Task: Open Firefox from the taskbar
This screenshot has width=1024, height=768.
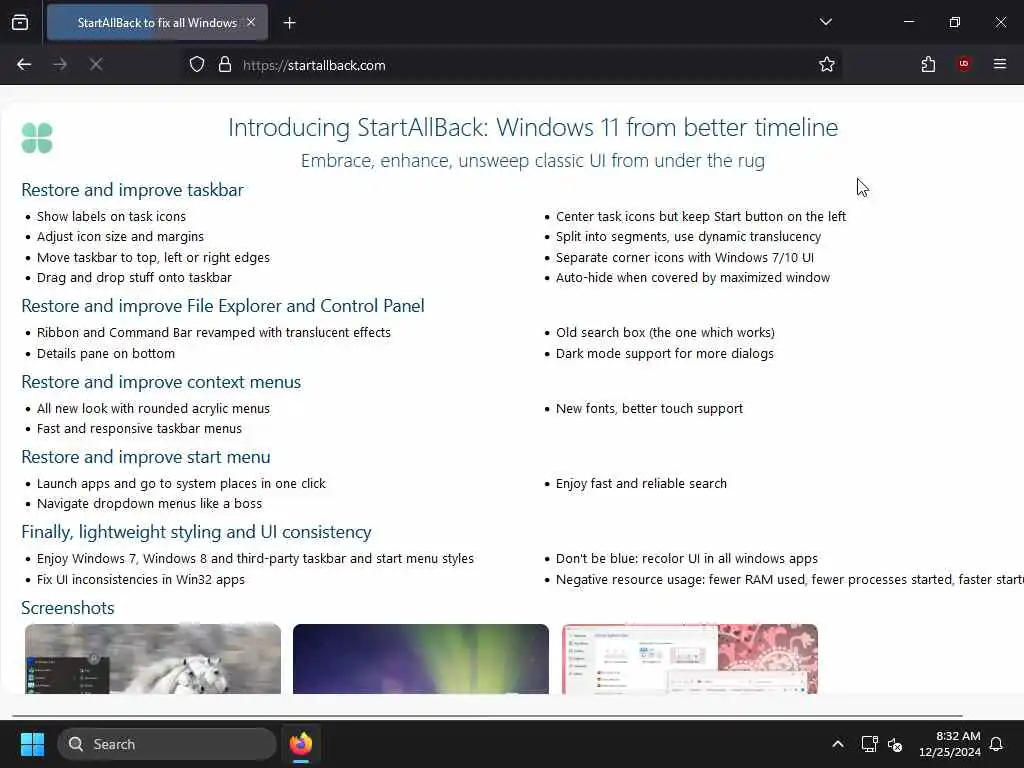Action: (x=301, y=744)
